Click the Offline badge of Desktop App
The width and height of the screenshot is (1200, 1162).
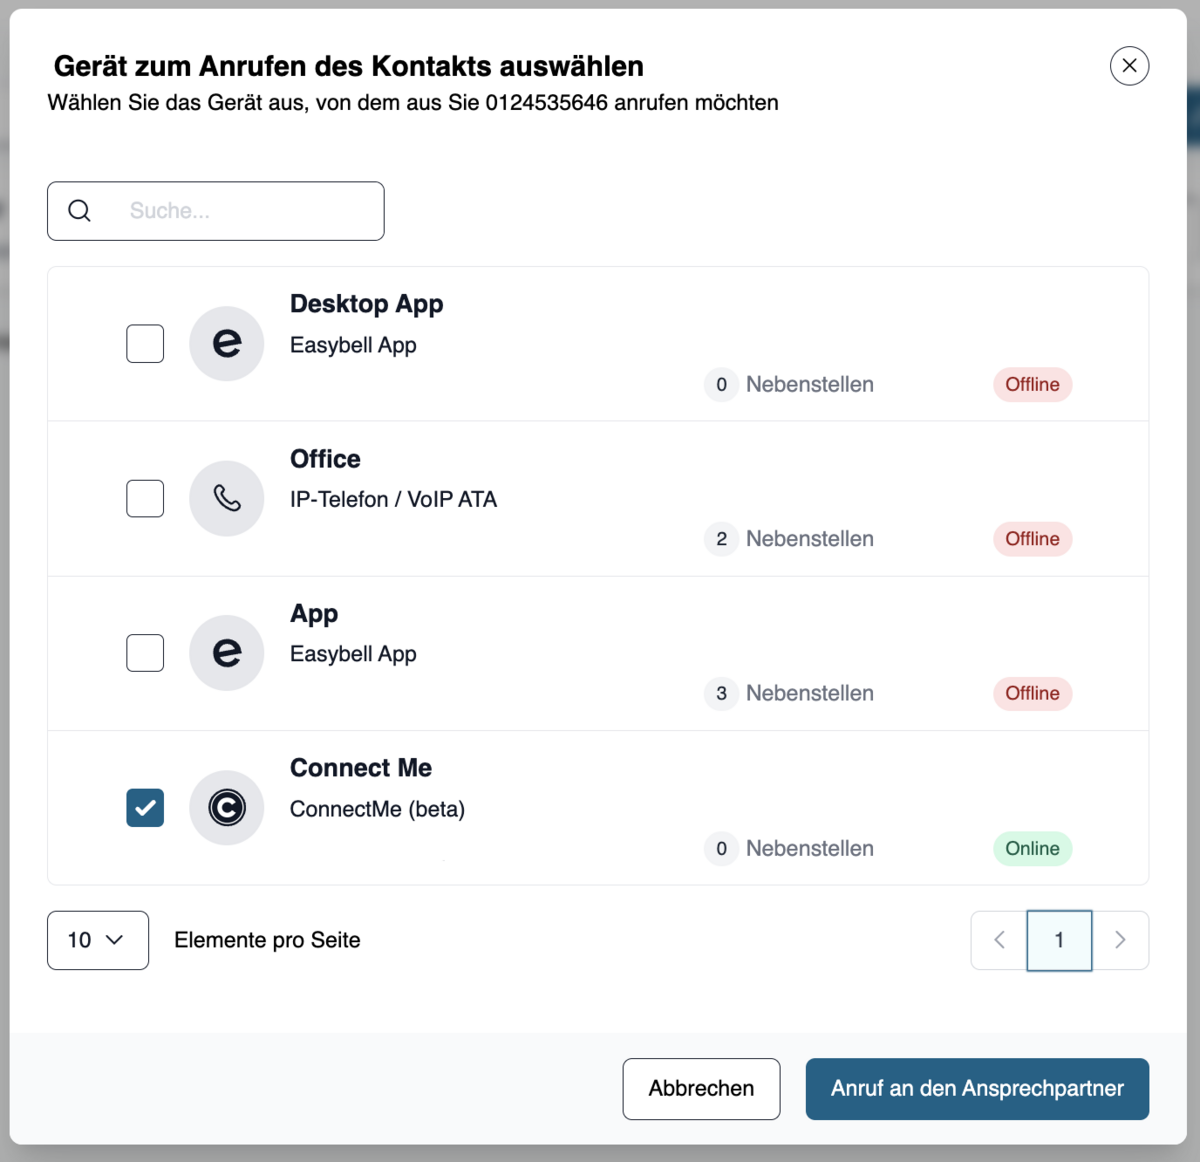point(1032,385)
